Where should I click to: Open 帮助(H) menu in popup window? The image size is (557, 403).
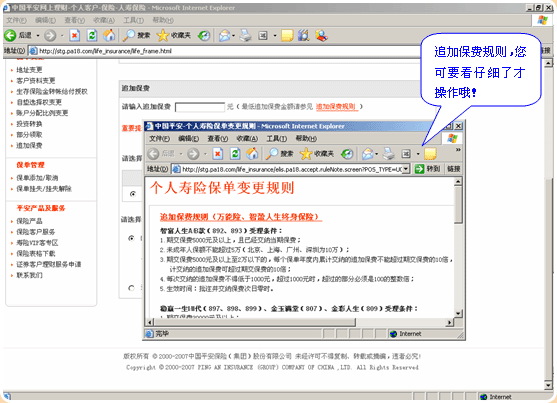coord(306,138)
